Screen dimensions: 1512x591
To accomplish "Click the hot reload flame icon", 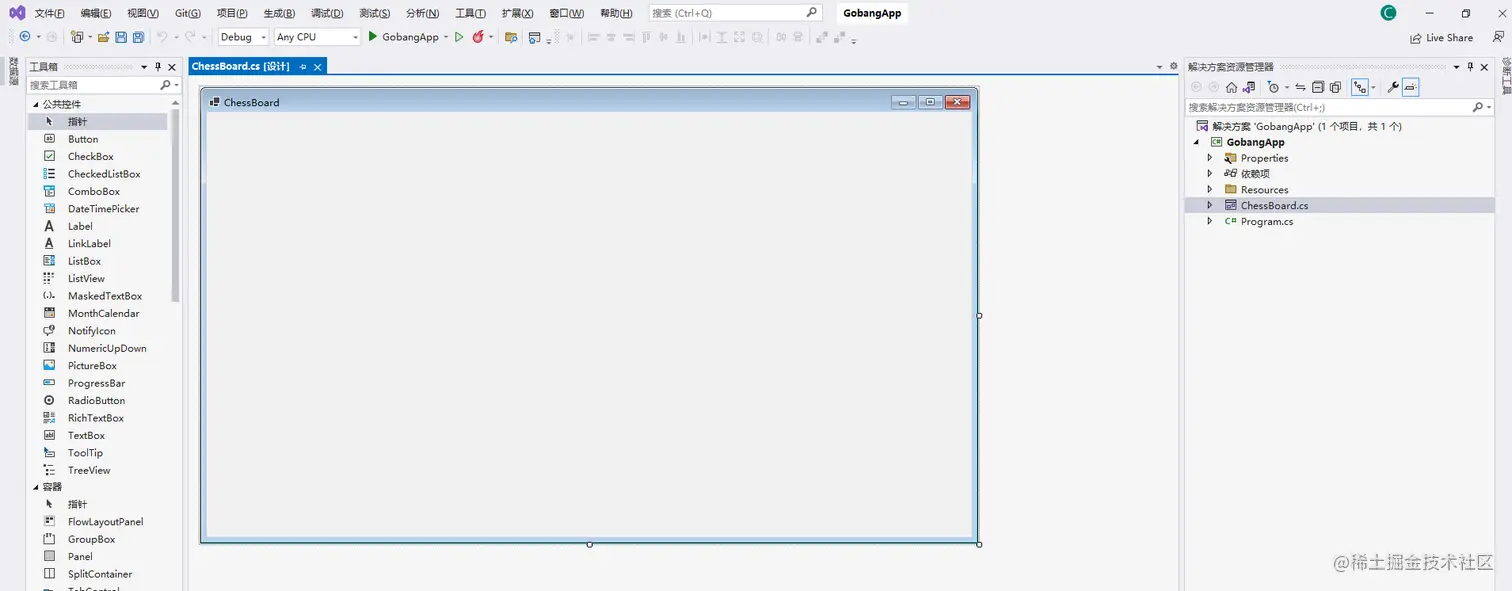I will 478,37.
